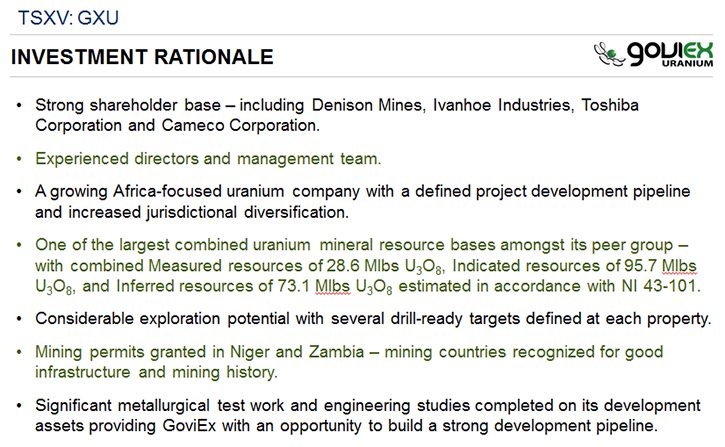This screenshot has width=725, height=447.
Task: Click the TSXV: GXU ticker text
Action: coord(68,18)
